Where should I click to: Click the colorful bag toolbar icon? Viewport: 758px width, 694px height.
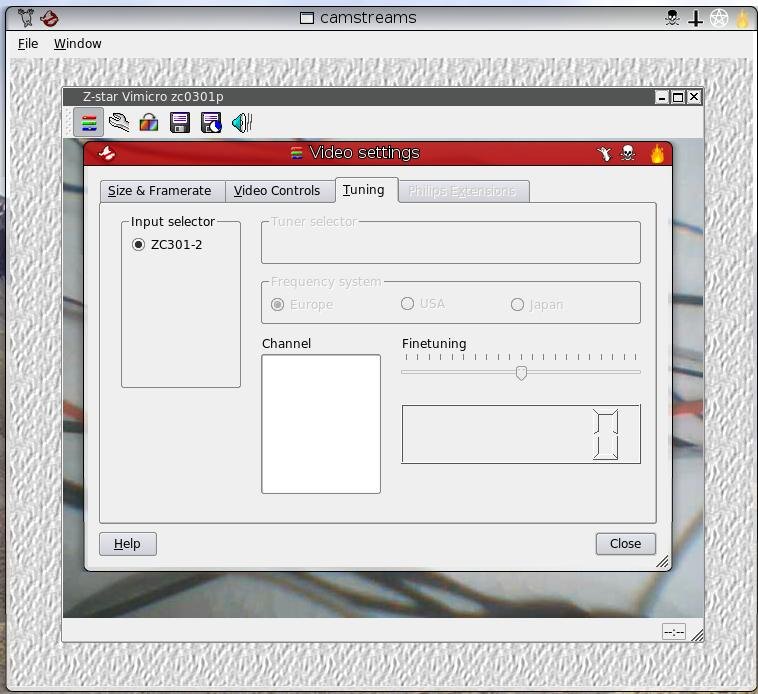pyautogui.click(x=149, y=122)
